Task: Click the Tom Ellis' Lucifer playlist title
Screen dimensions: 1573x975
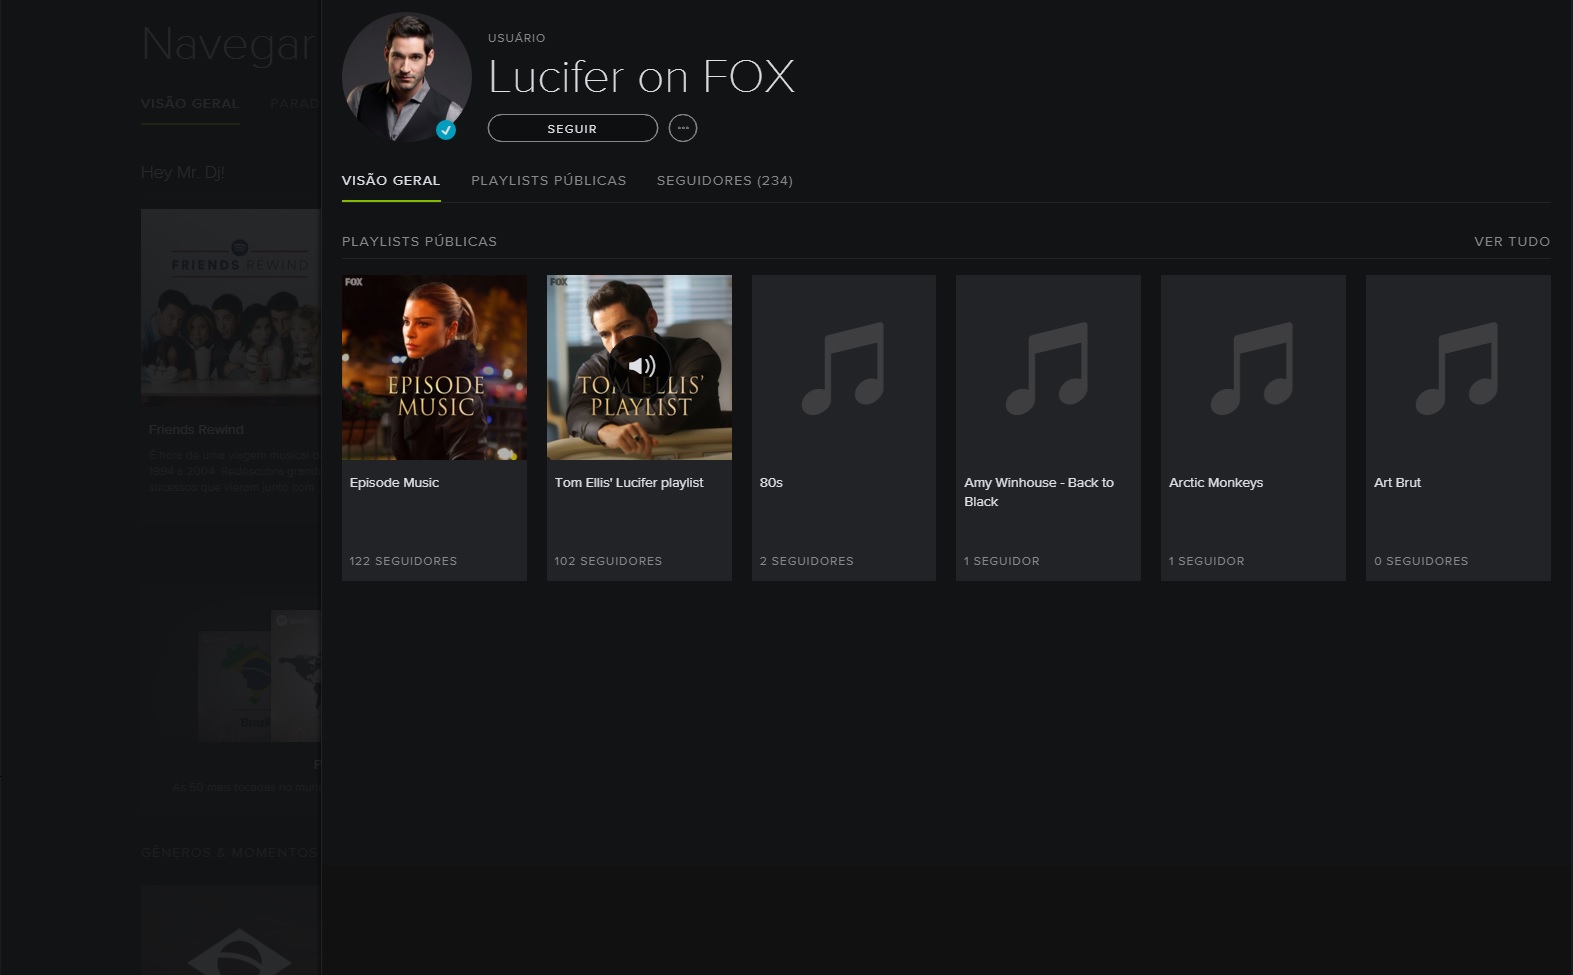Action: pyautogui.click(x=629, y=482)
